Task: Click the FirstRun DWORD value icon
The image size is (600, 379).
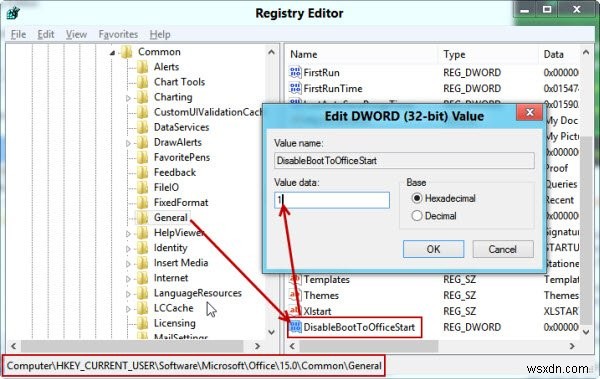Action: pos(295,72)
